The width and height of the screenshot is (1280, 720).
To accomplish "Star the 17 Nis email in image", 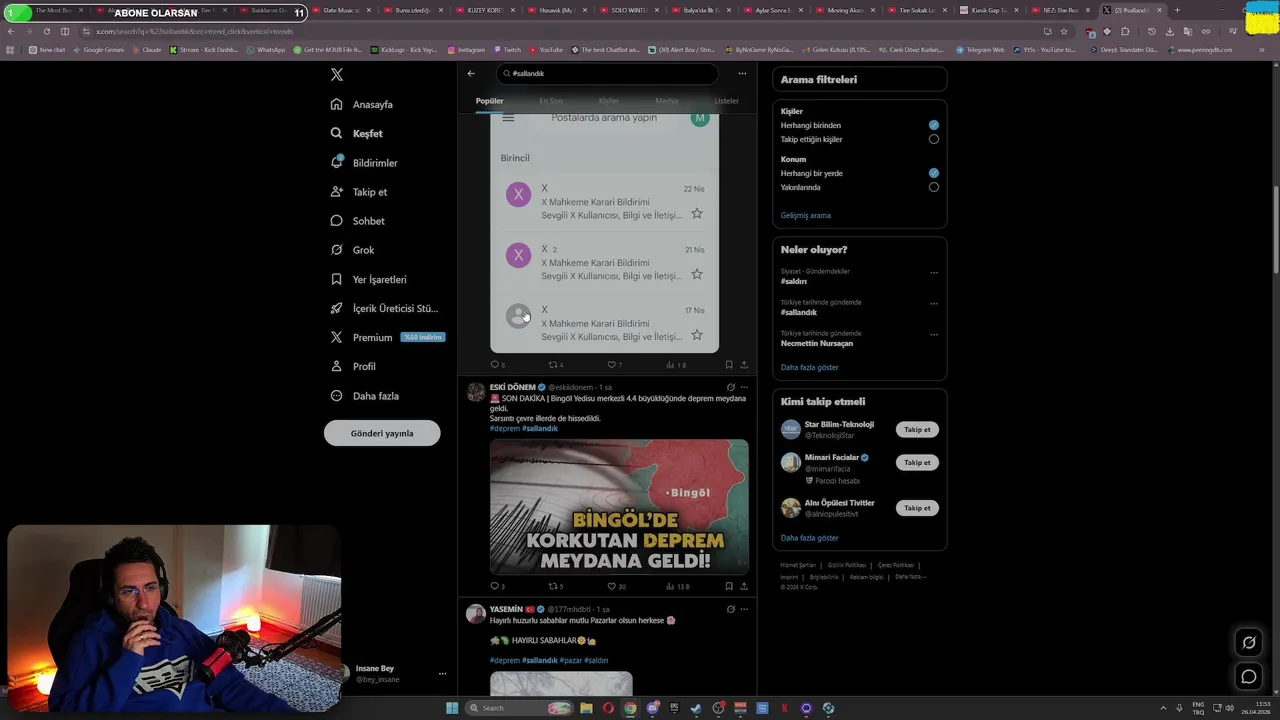I will (697, 335).
